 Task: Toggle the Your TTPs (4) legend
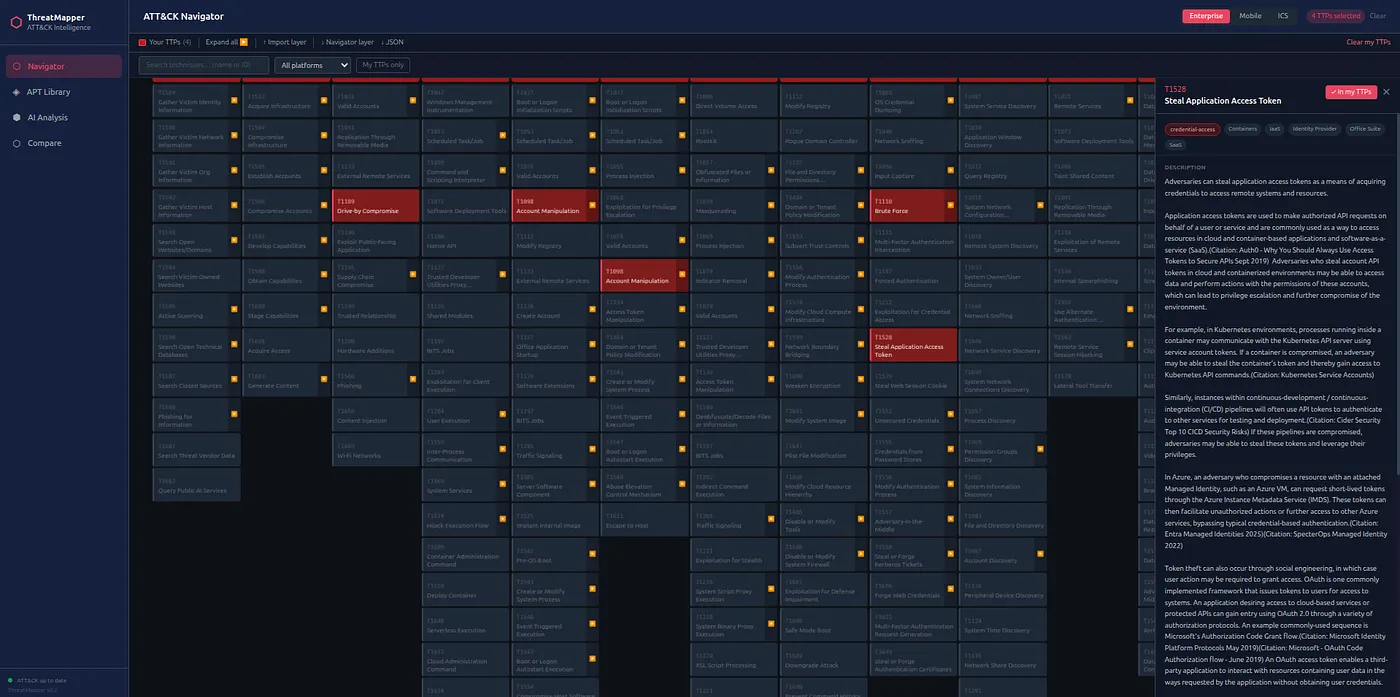tap(165, 42)
